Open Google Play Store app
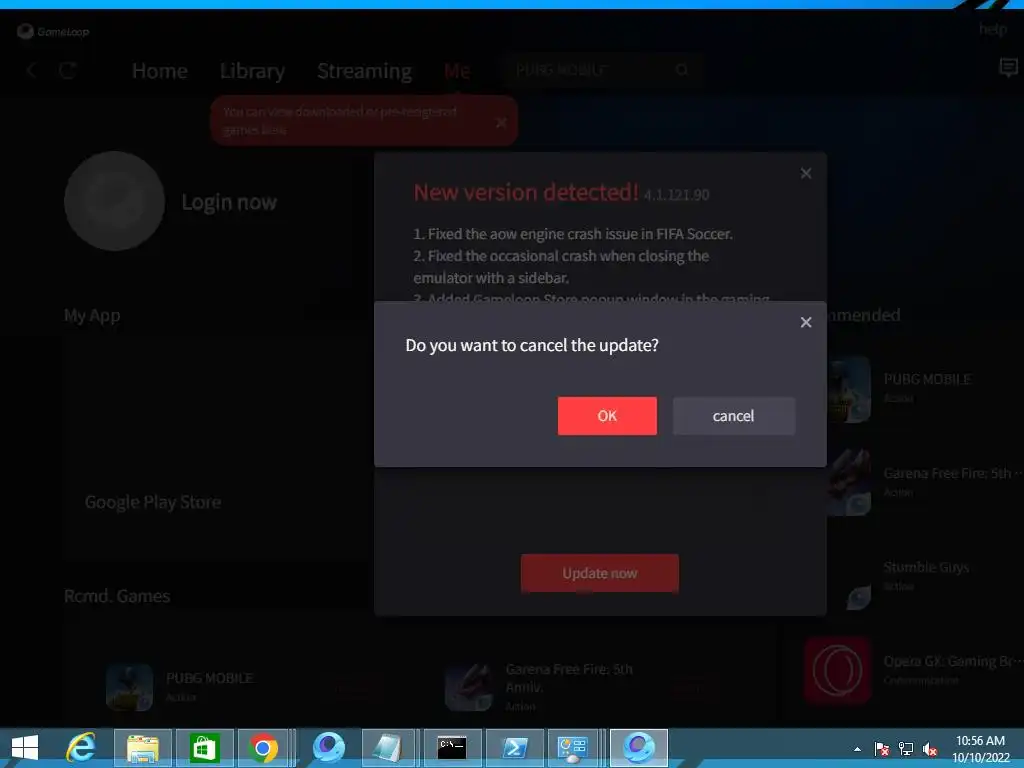This screenshot has height=768, width=1024. pyautogui.click(x=153, y=502)
